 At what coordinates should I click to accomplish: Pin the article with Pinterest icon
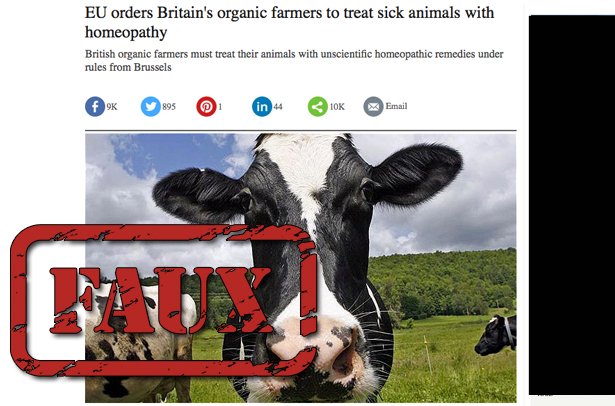[x=206, y=107]
